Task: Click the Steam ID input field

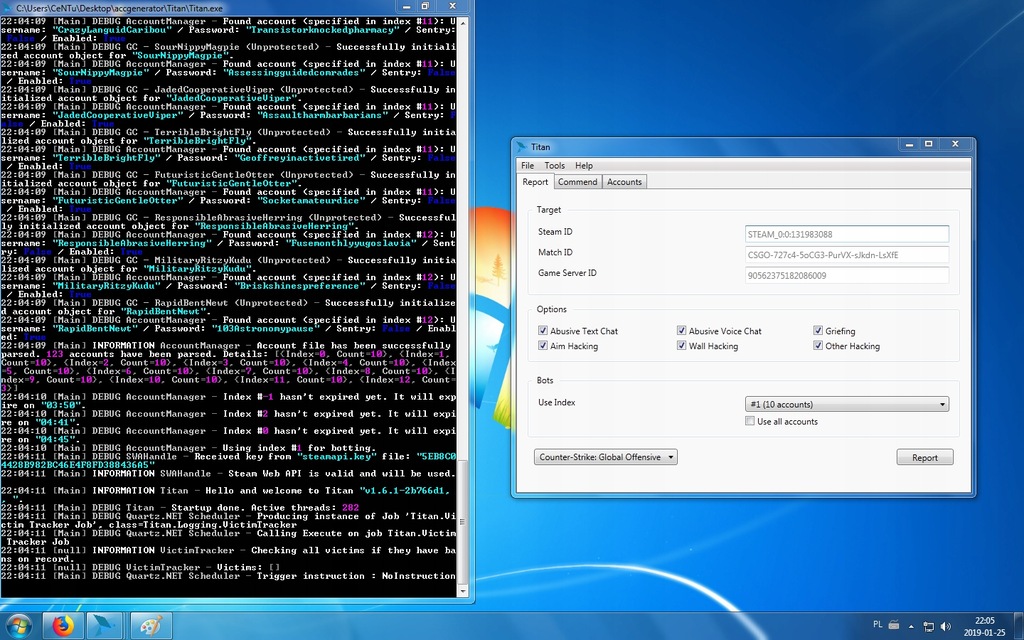Action: (x=846, y=234)
